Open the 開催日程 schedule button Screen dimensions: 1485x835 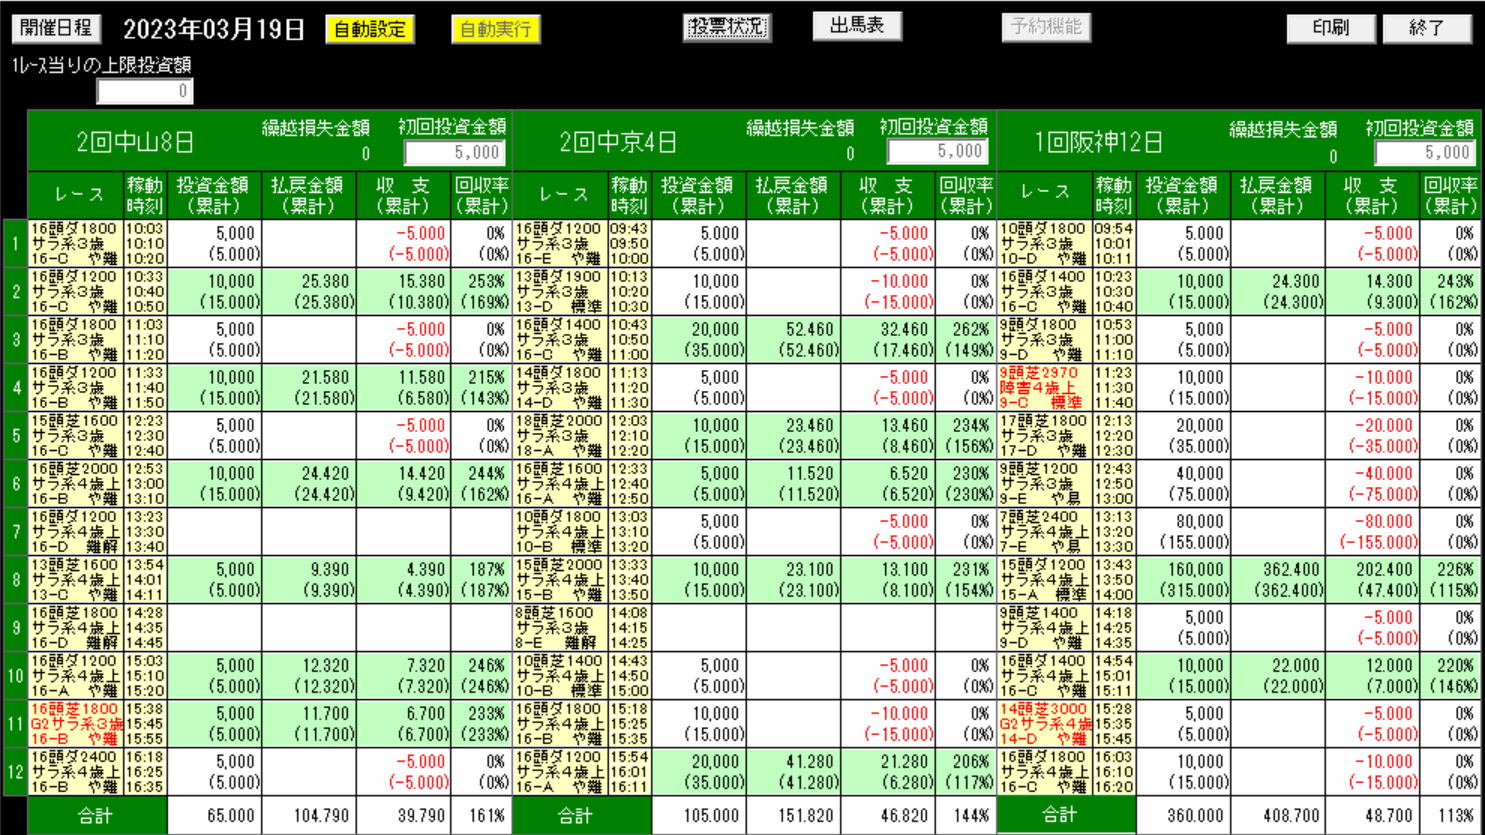[56, 28]
